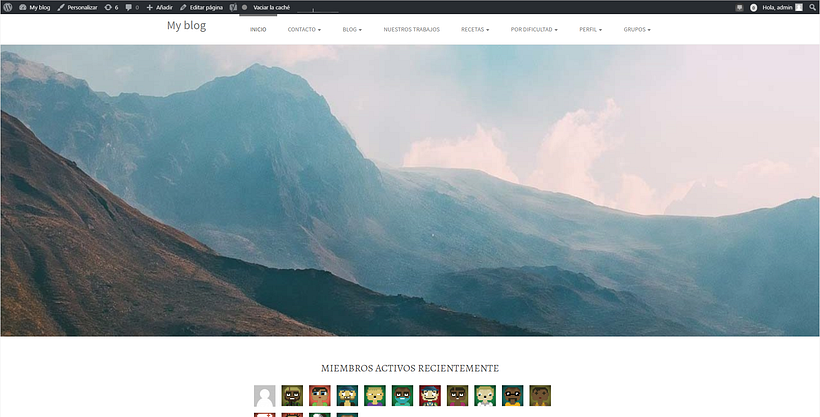Viewport: 820px width, 417px height.
Task: Open the comments bubble showing 0
Action: click(132, 7)
